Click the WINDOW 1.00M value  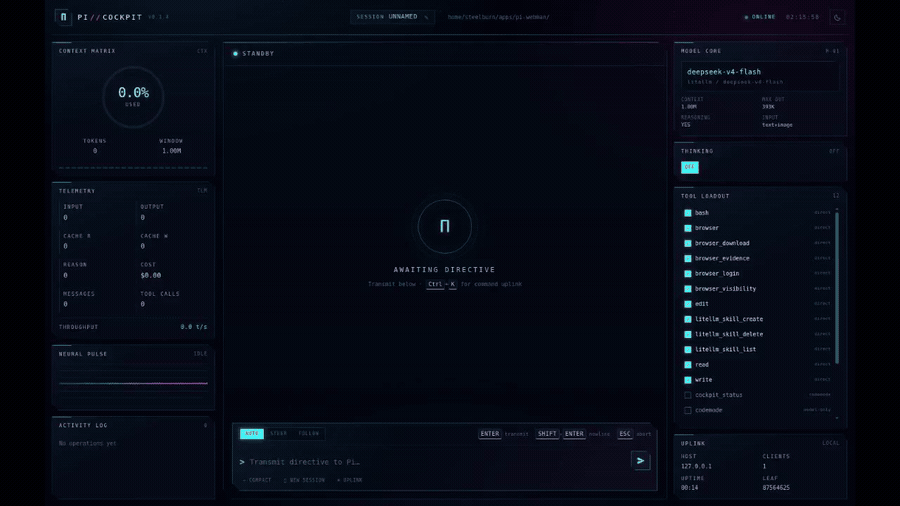point(171,151)
